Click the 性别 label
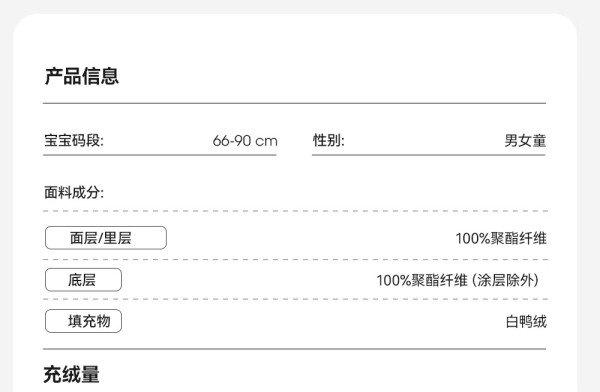Image resolution: width=600 pixels, height=392 pixels. point(329,140)
